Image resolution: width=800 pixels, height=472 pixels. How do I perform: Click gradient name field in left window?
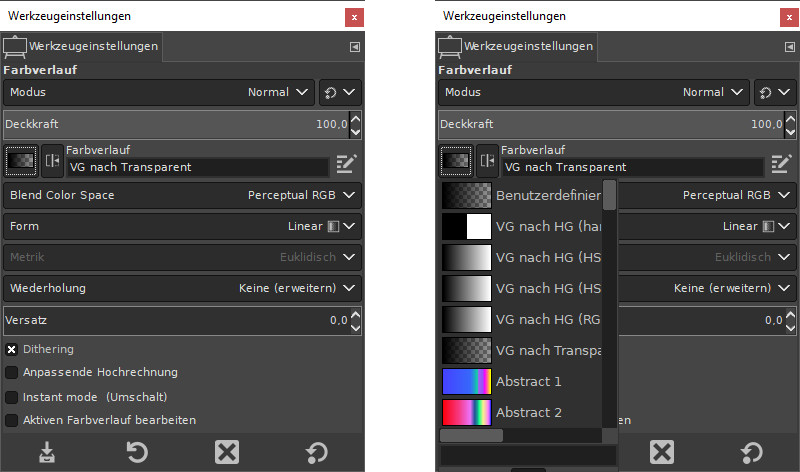[197, 167]
